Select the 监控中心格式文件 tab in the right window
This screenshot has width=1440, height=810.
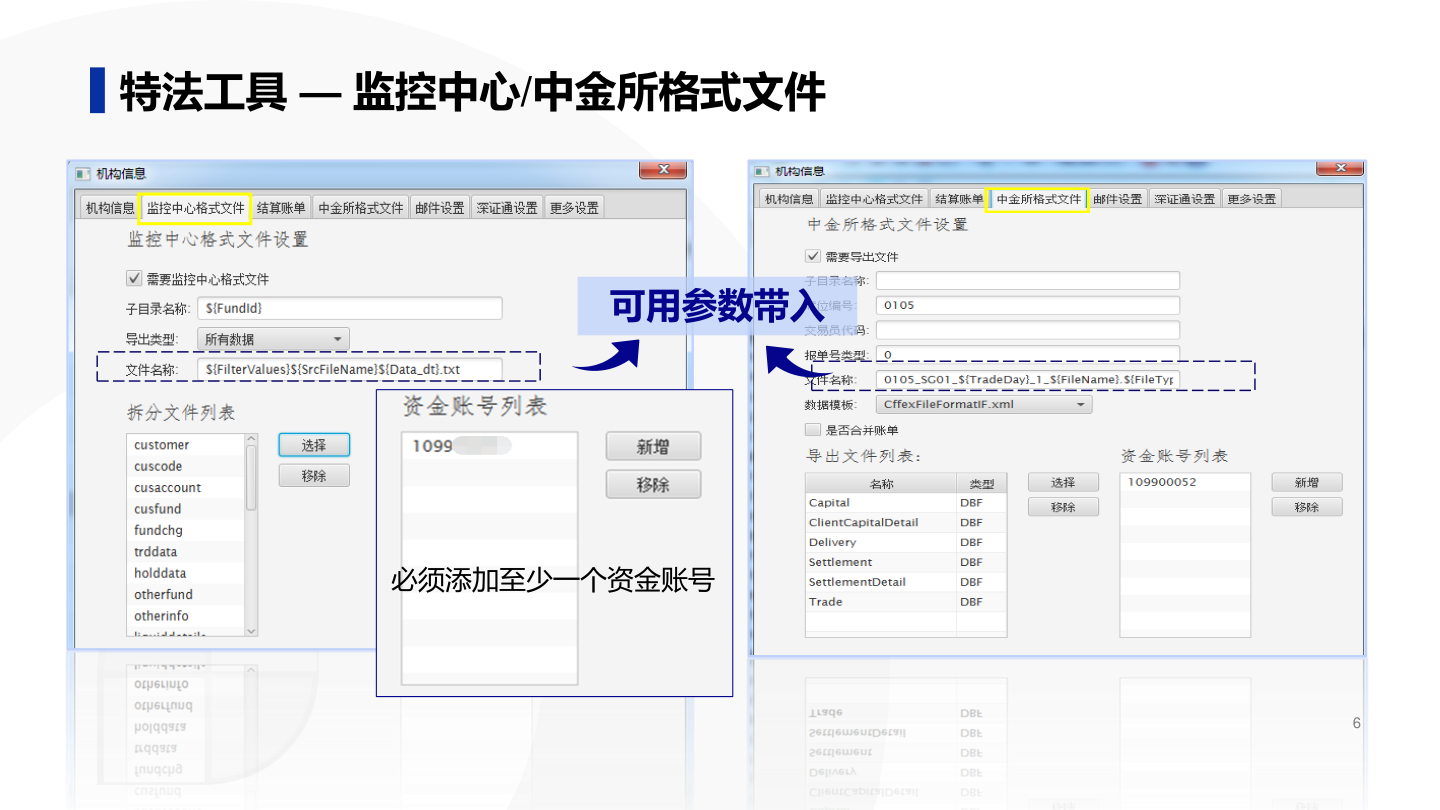(874, 199)
